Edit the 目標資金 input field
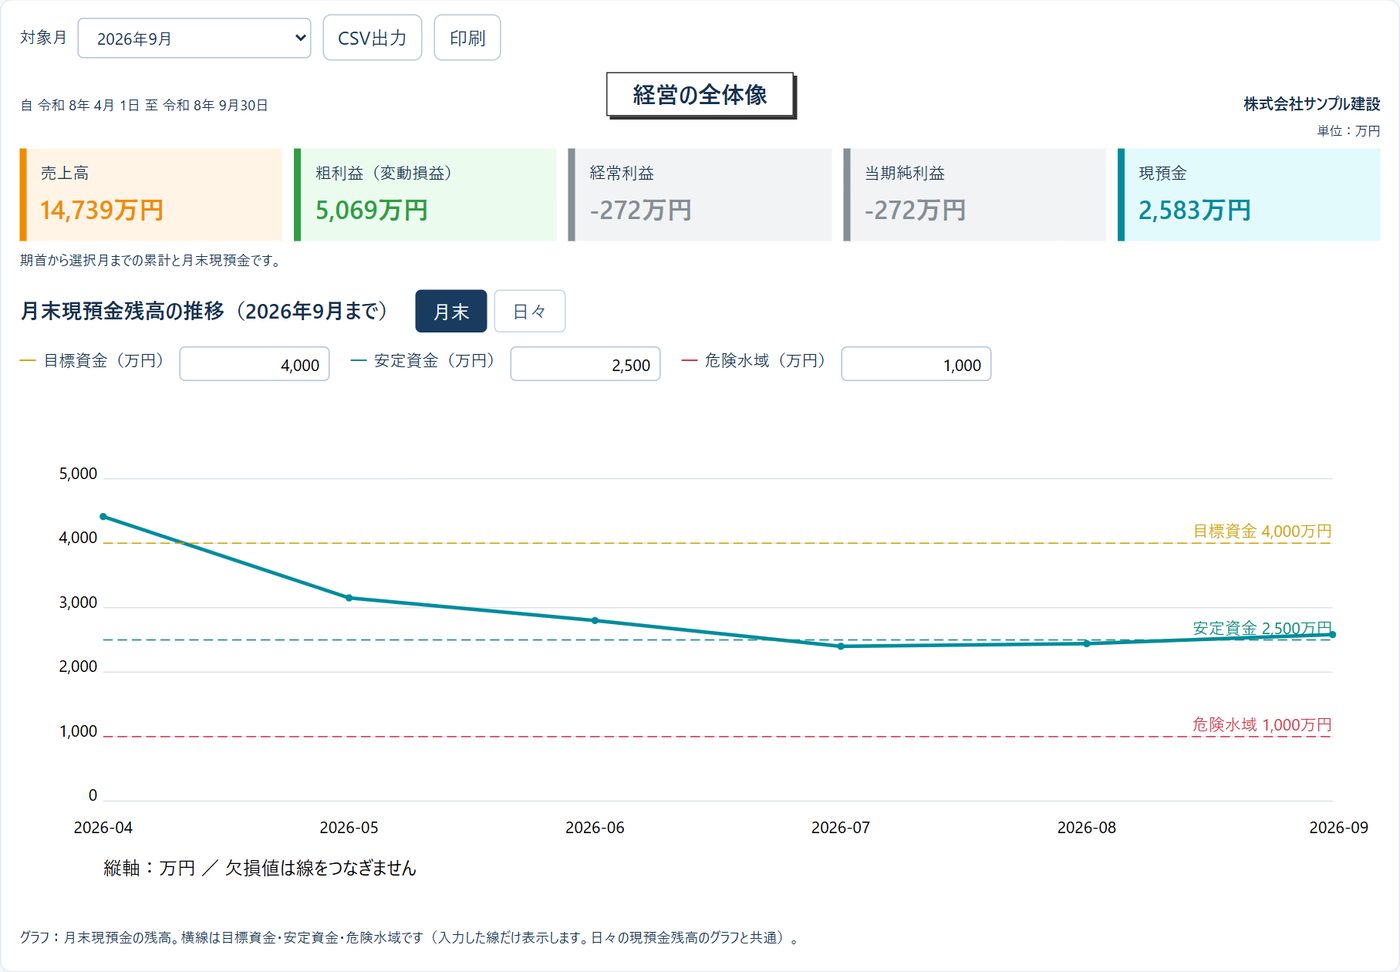 [255, 364]
